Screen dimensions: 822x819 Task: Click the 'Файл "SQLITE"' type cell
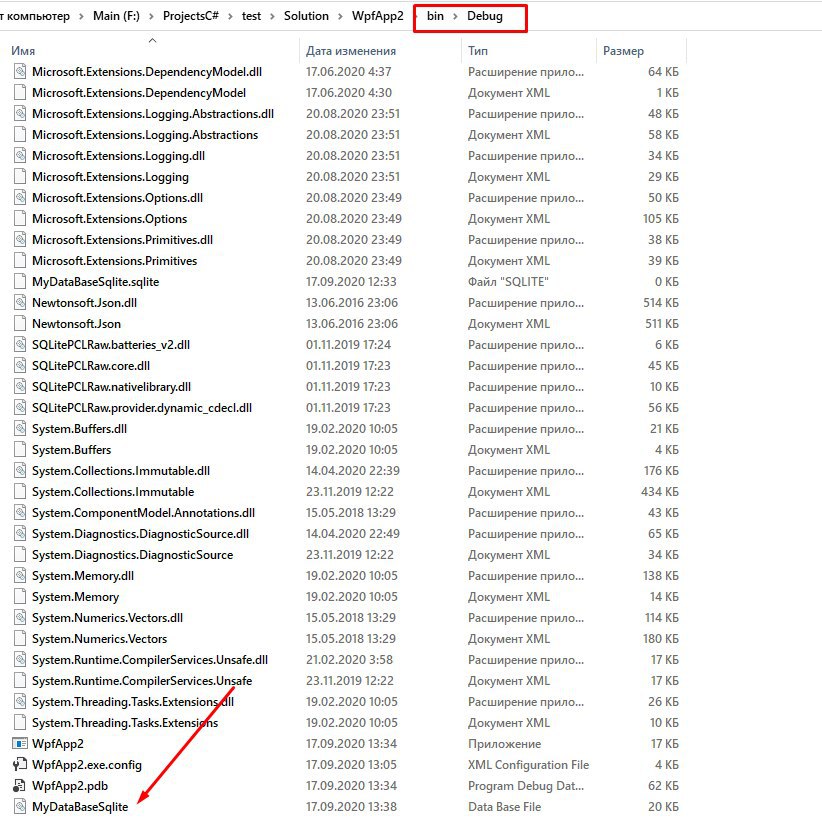tap(508, 282)
